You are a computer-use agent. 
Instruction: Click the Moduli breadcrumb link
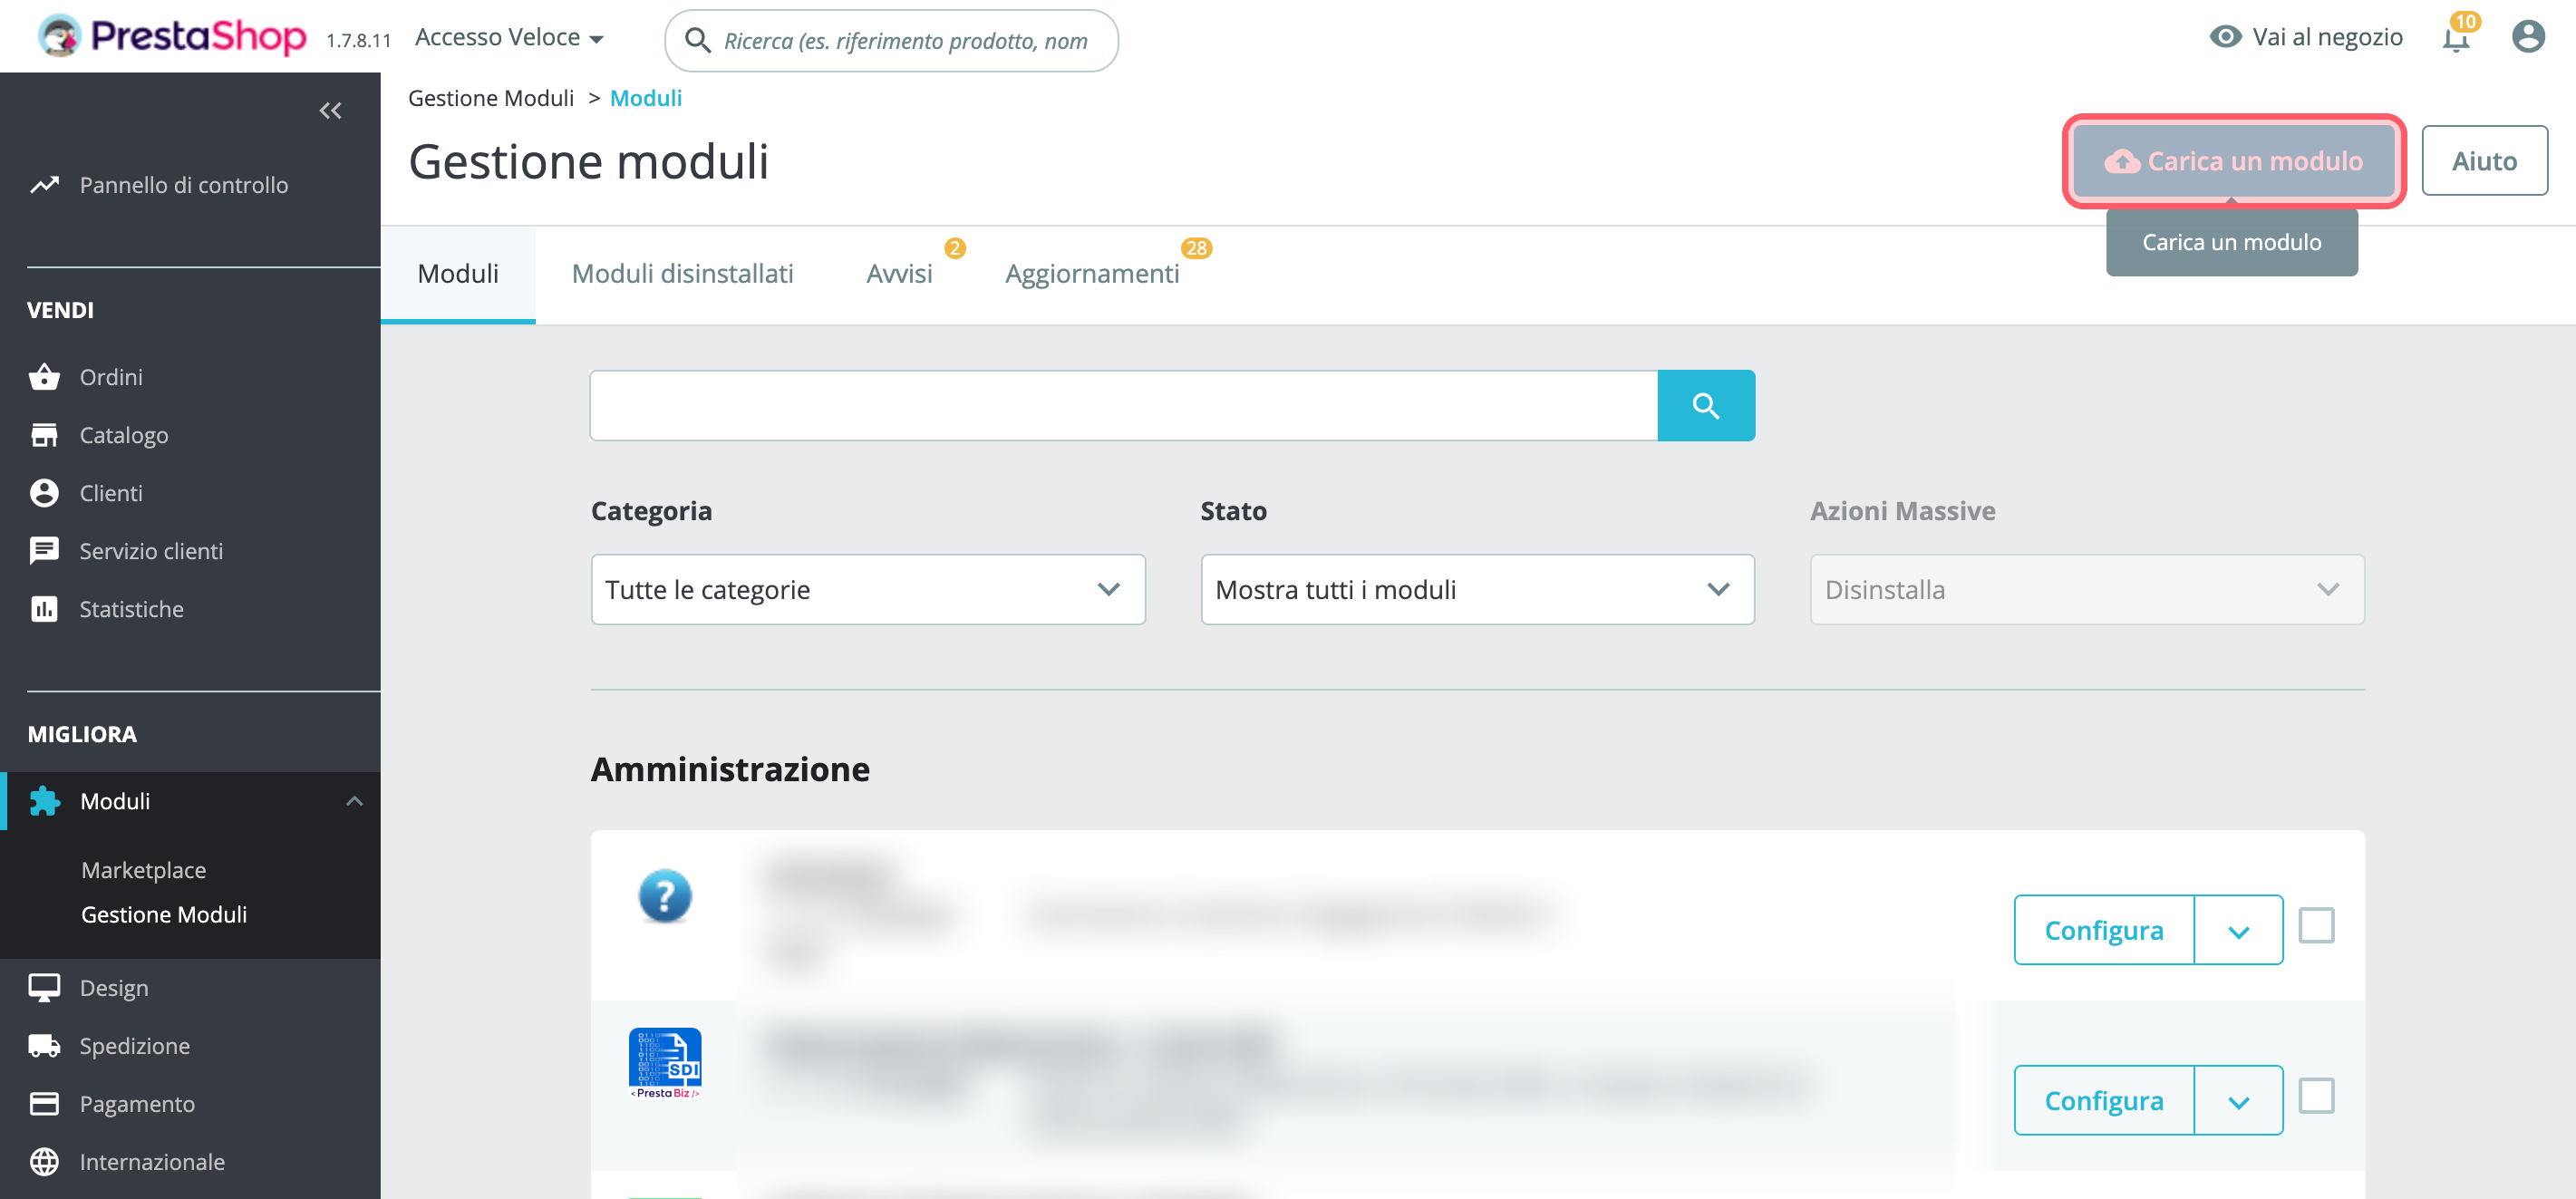coord(646,98)
